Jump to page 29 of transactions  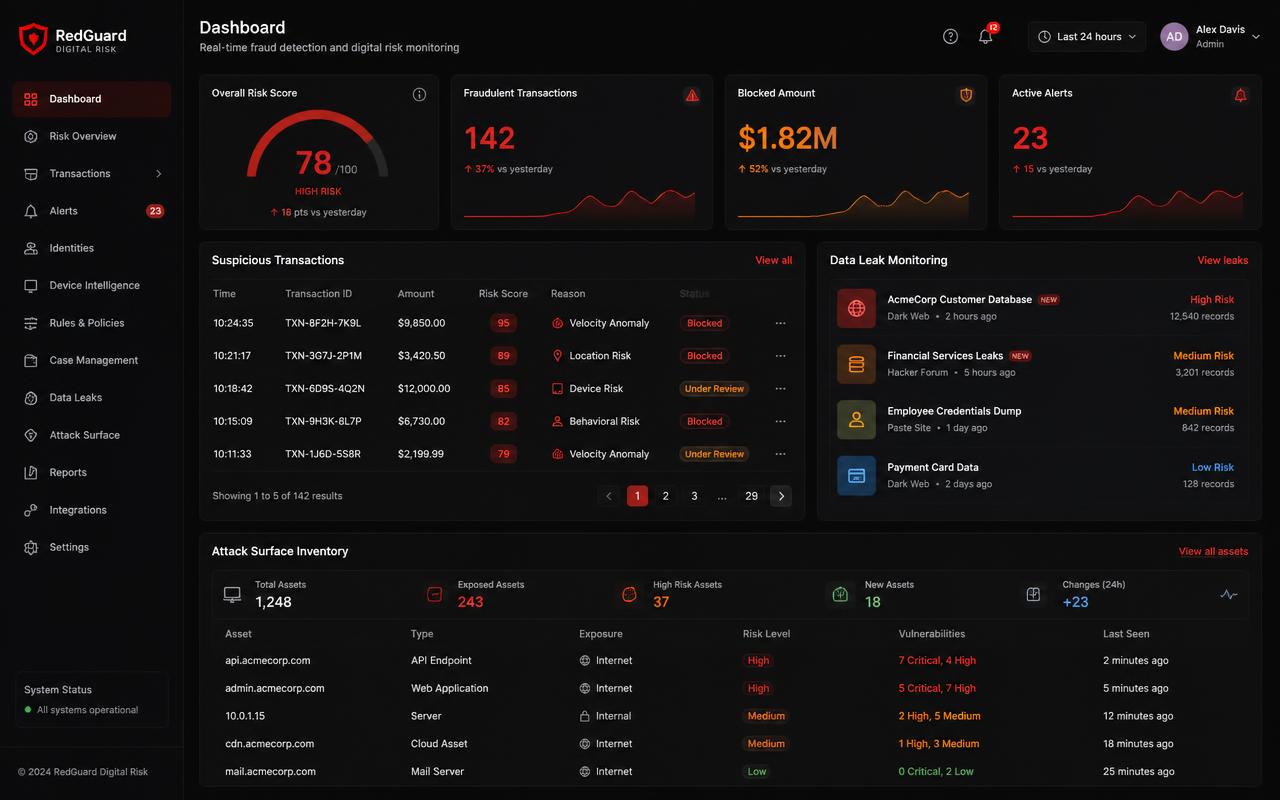(x=751, y=496)
